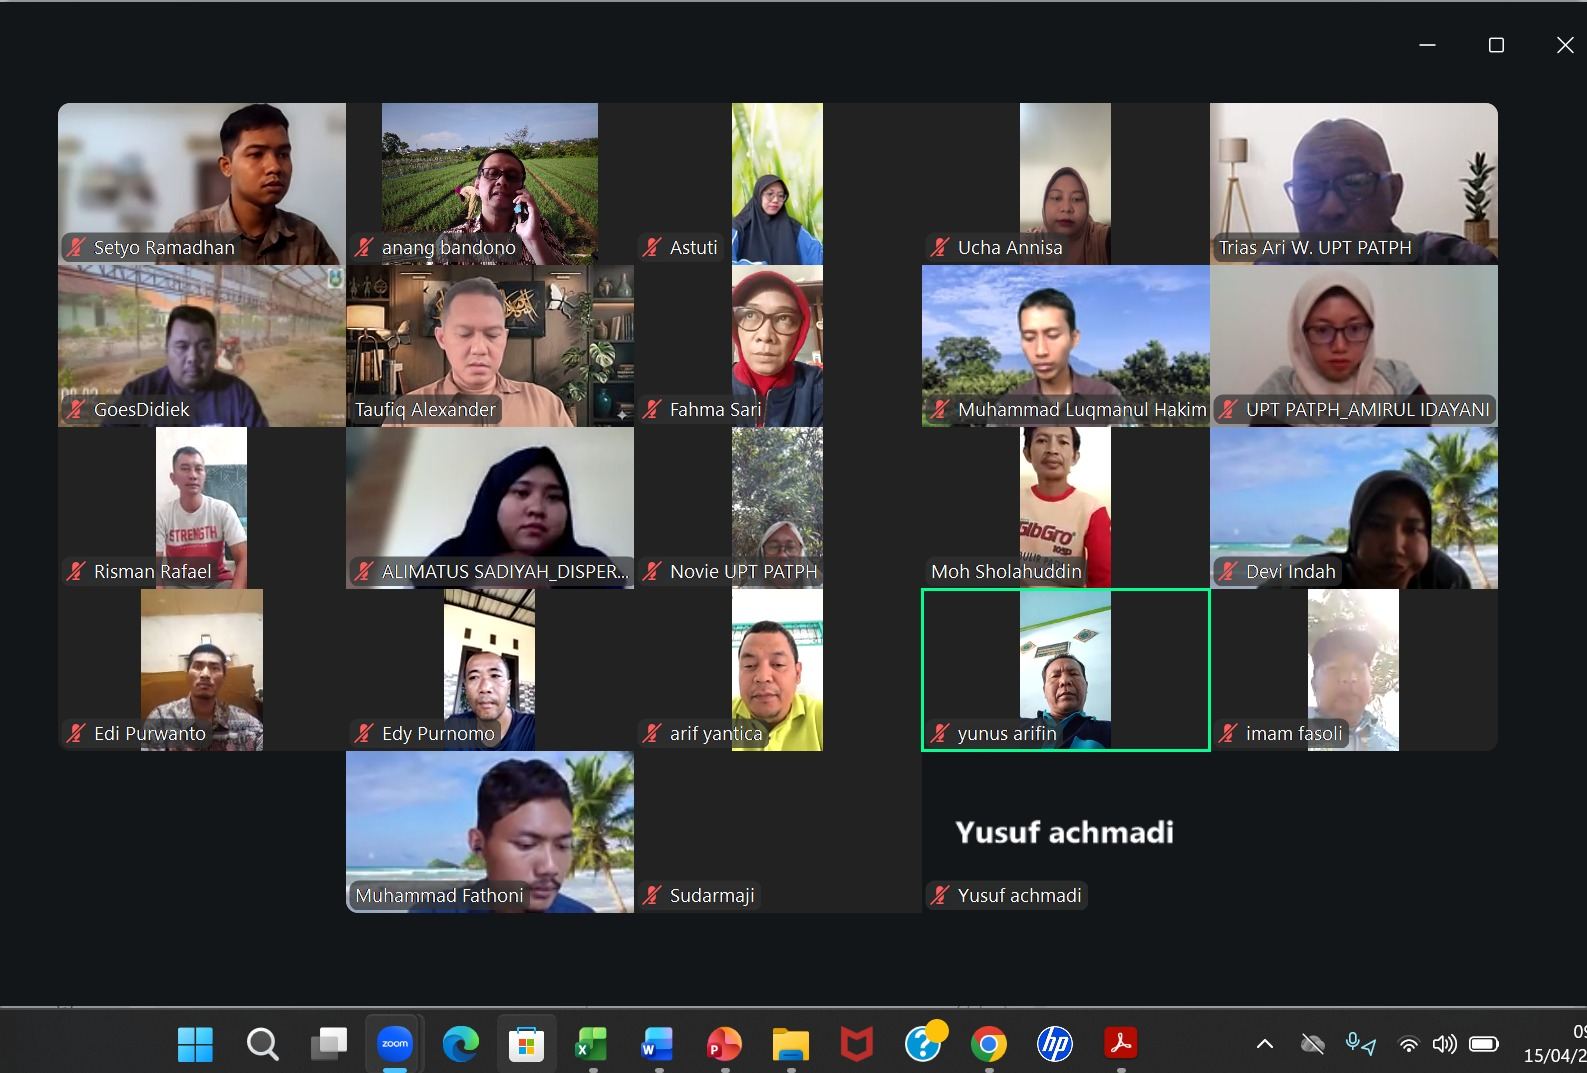This screenshot has width=1587, height=1073.
Task: Click the 'Novie UPT PATPH' name label
Action: [x=744, y=571]
